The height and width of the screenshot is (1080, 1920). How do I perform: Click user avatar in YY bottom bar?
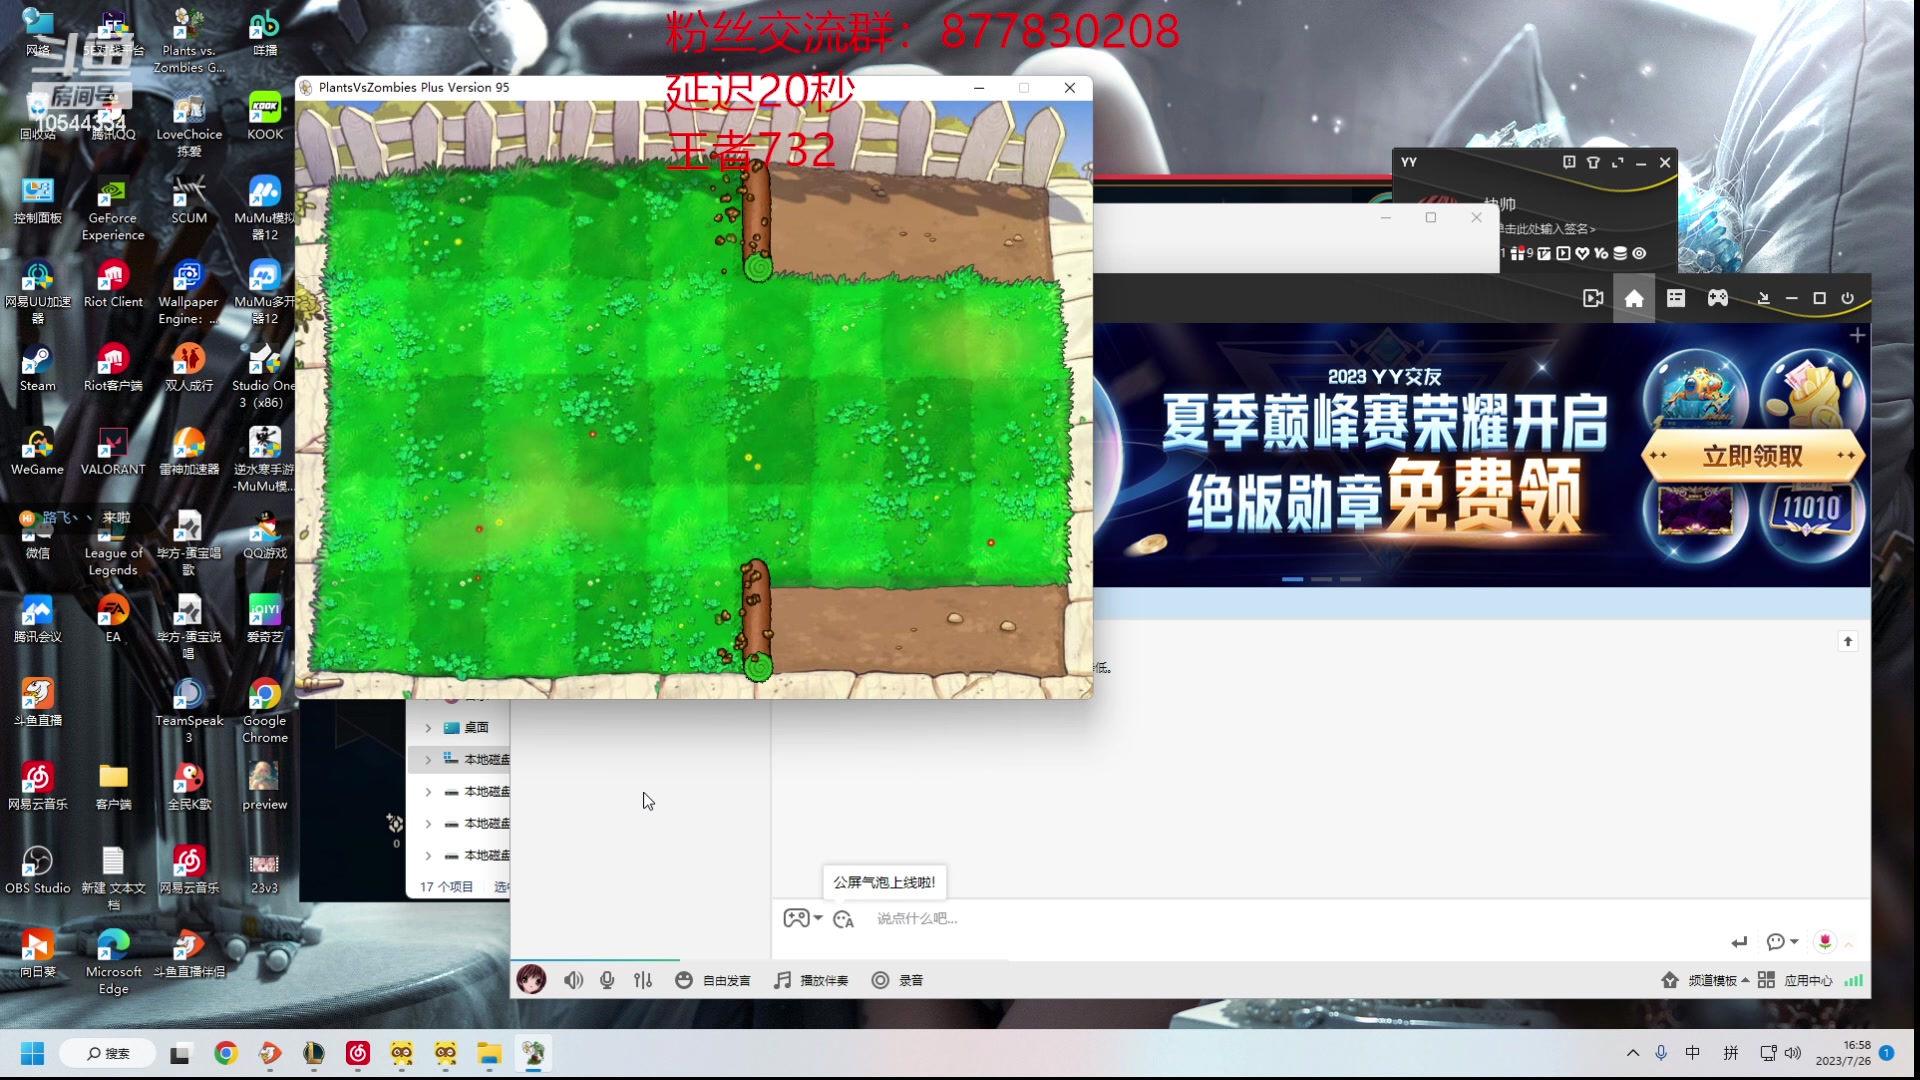tap(531, 980)
